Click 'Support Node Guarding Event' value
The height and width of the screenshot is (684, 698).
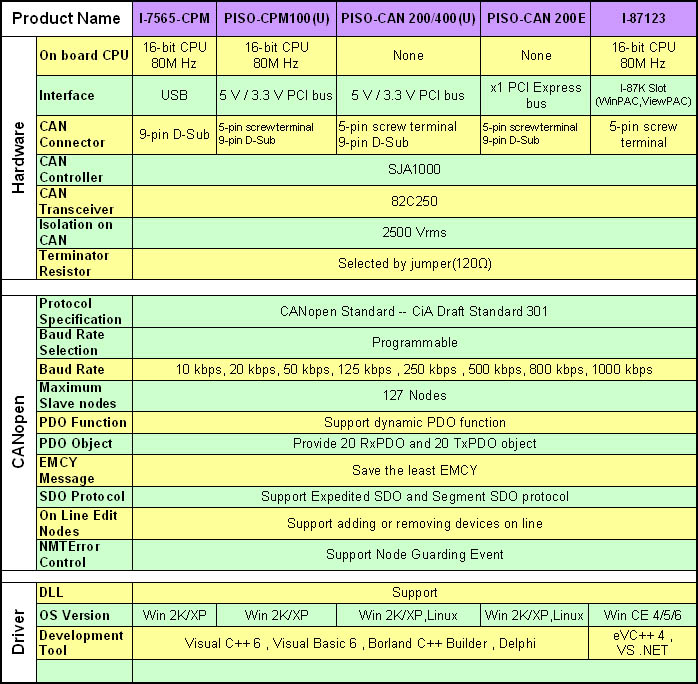[414, 554]
